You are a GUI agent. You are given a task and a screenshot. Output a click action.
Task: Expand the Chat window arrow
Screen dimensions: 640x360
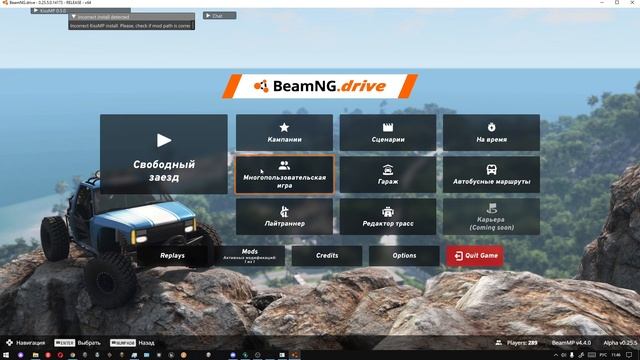(x=208, y=16)
